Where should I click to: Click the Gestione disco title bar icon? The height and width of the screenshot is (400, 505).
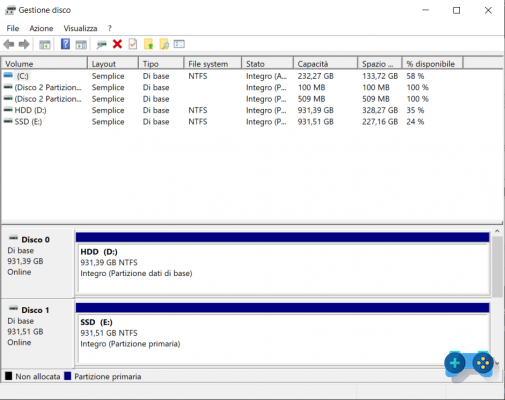coord(10,10)
